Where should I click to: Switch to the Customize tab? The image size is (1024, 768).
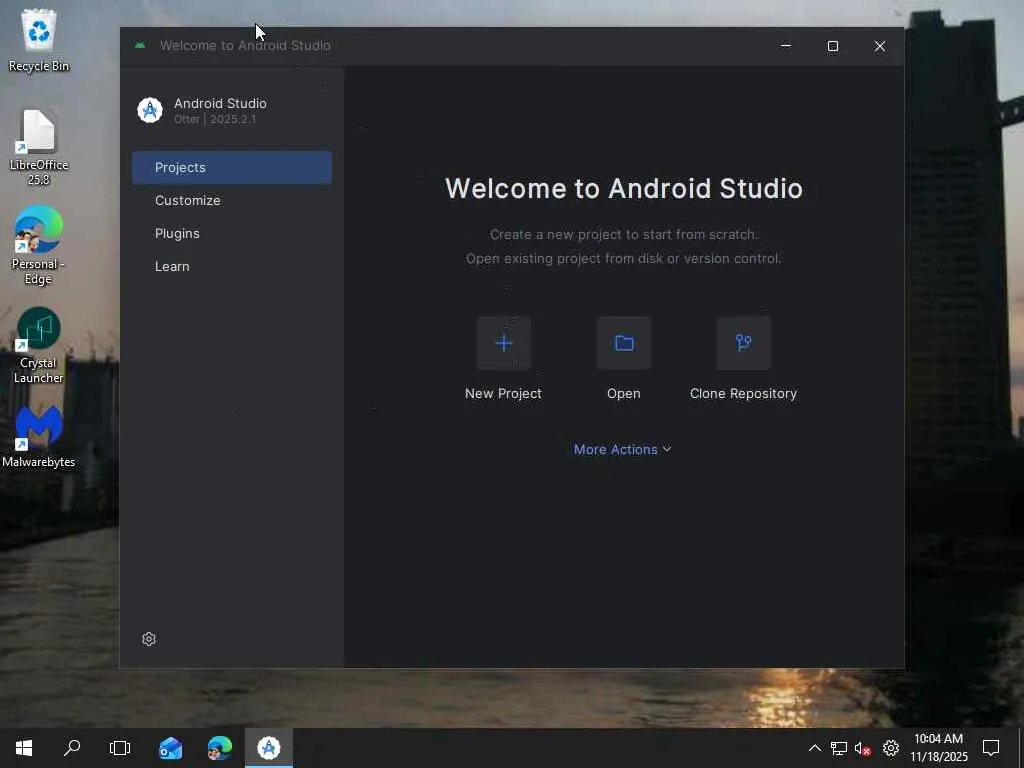[232, 200]
